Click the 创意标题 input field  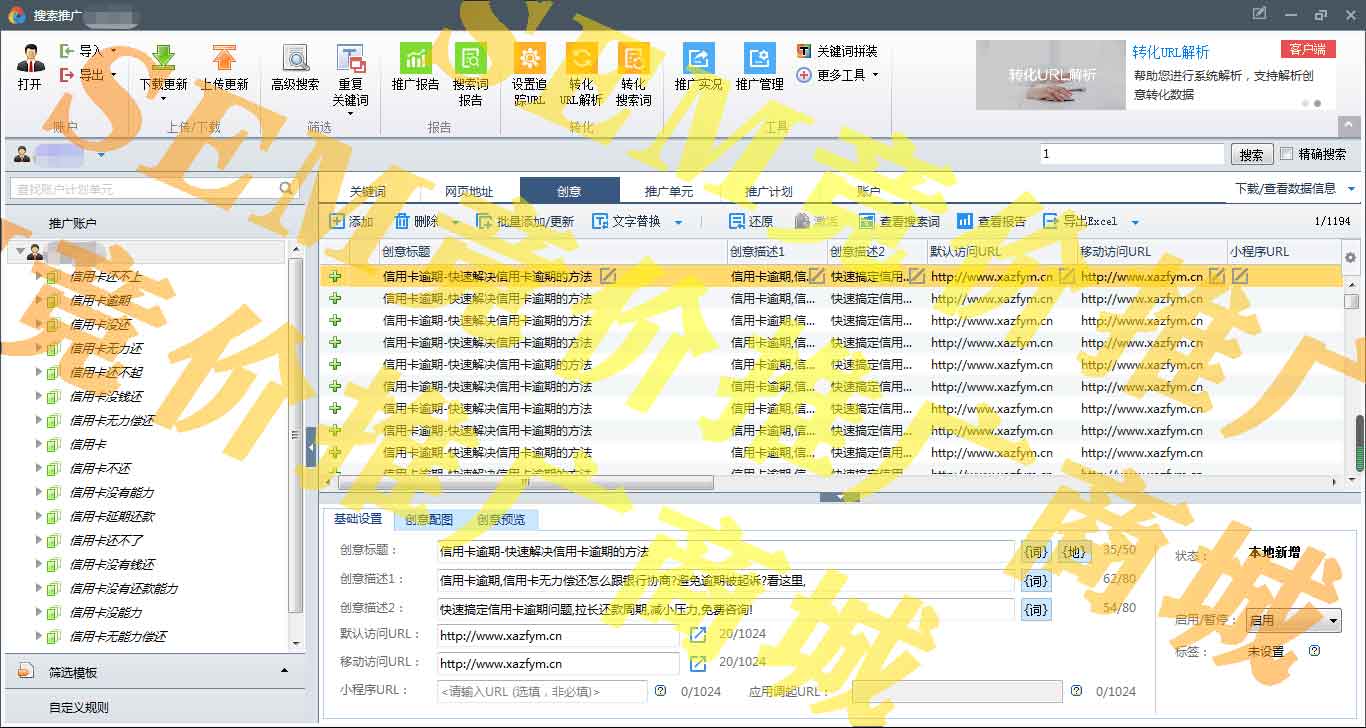tap(725, 551)
